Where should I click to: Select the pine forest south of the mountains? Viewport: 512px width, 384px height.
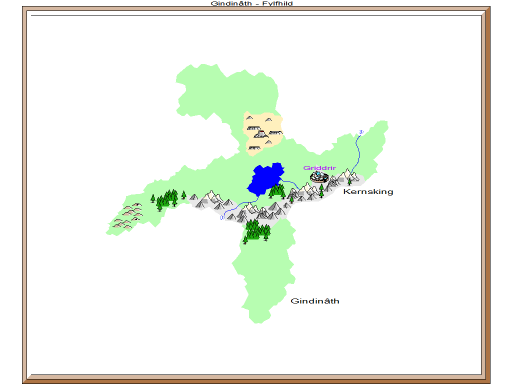(x=257, y=230)
